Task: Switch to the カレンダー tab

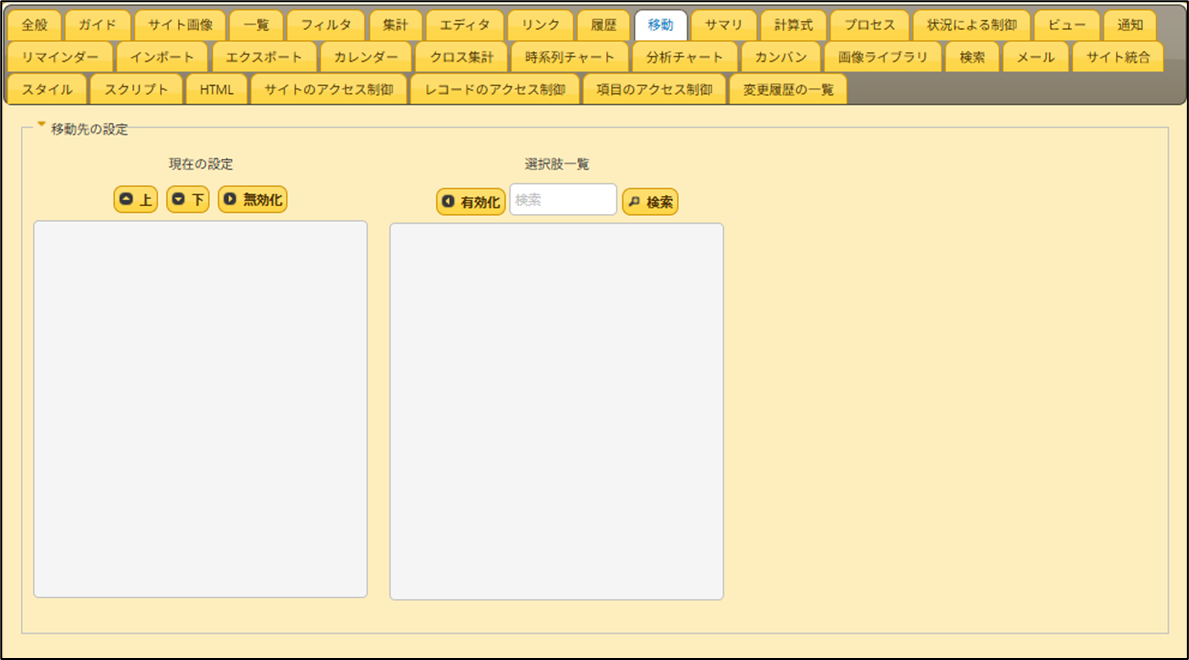Action: 365,57
